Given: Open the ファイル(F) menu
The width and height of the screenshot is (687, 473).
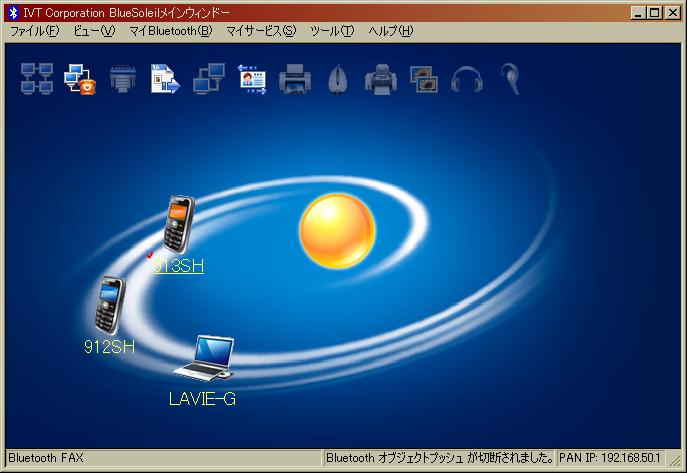Looking at the screenshot, I should (34, 31).
